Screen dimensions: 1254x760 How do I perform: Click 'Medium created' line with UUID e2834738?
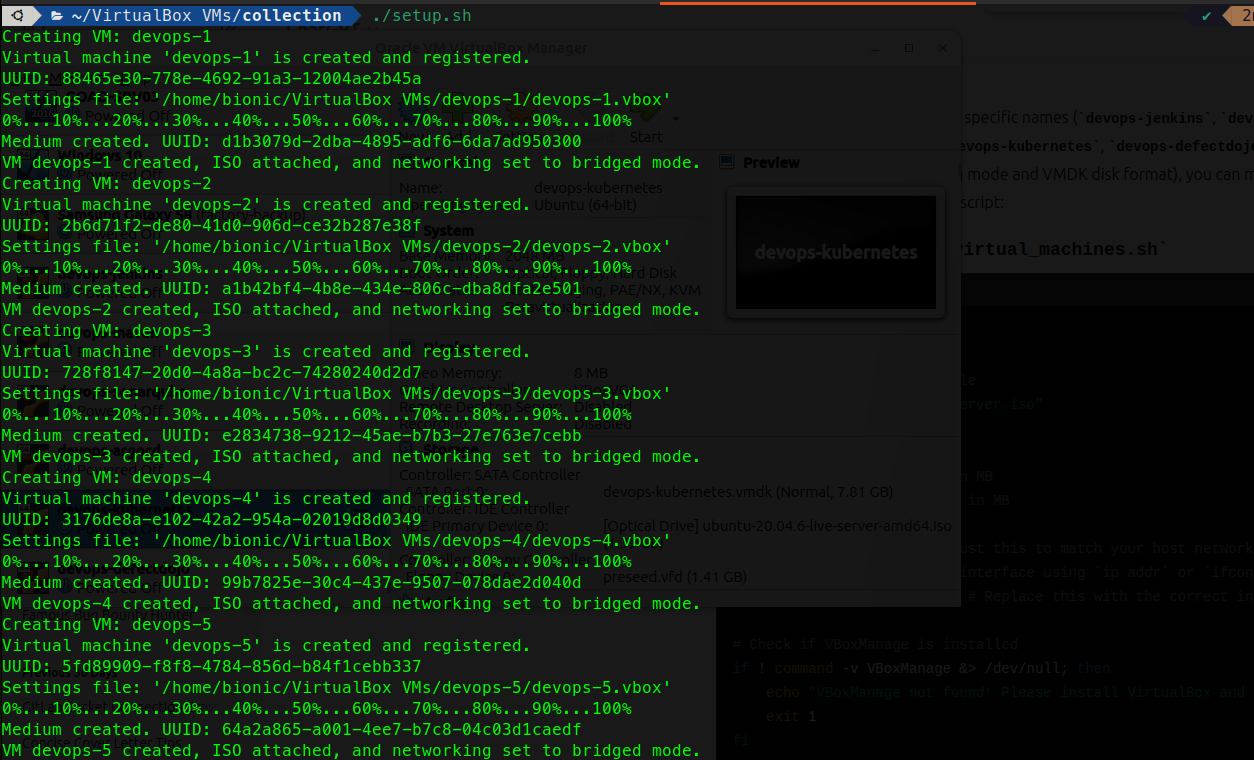292,436
